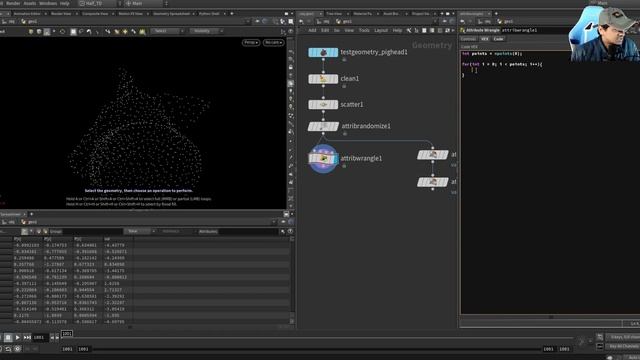Viewport: 640px width, 360px height.
Task: Open the network editor Tools menu
Action: pos(364,30)
